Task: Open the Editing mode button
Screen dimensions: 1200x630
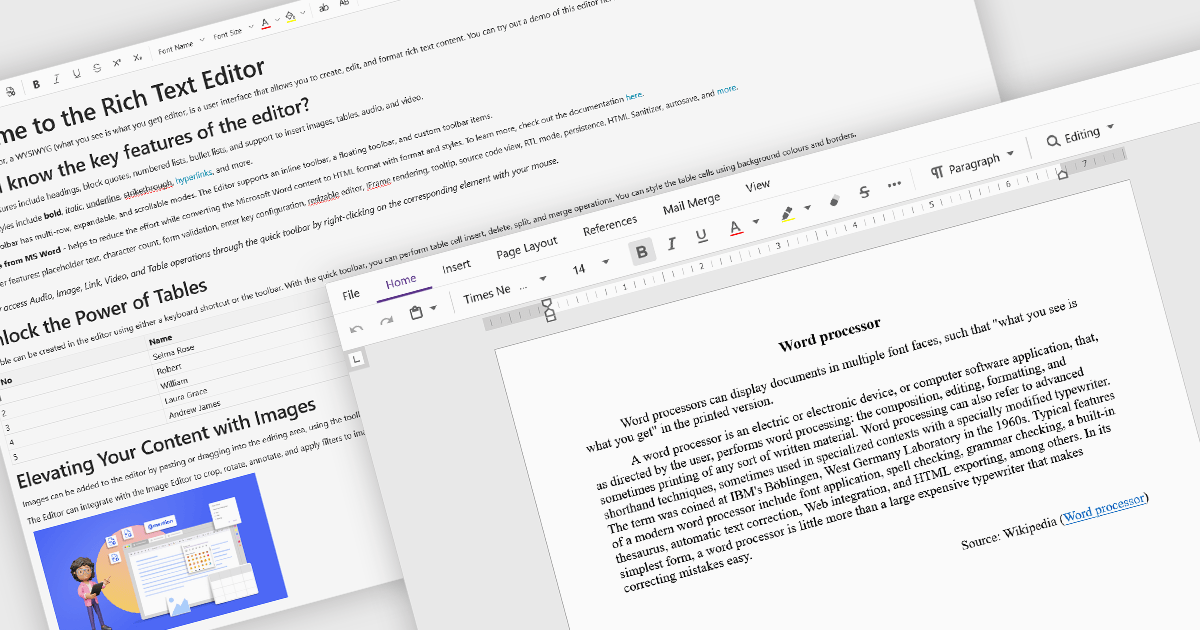Action: pos(1080,134)
